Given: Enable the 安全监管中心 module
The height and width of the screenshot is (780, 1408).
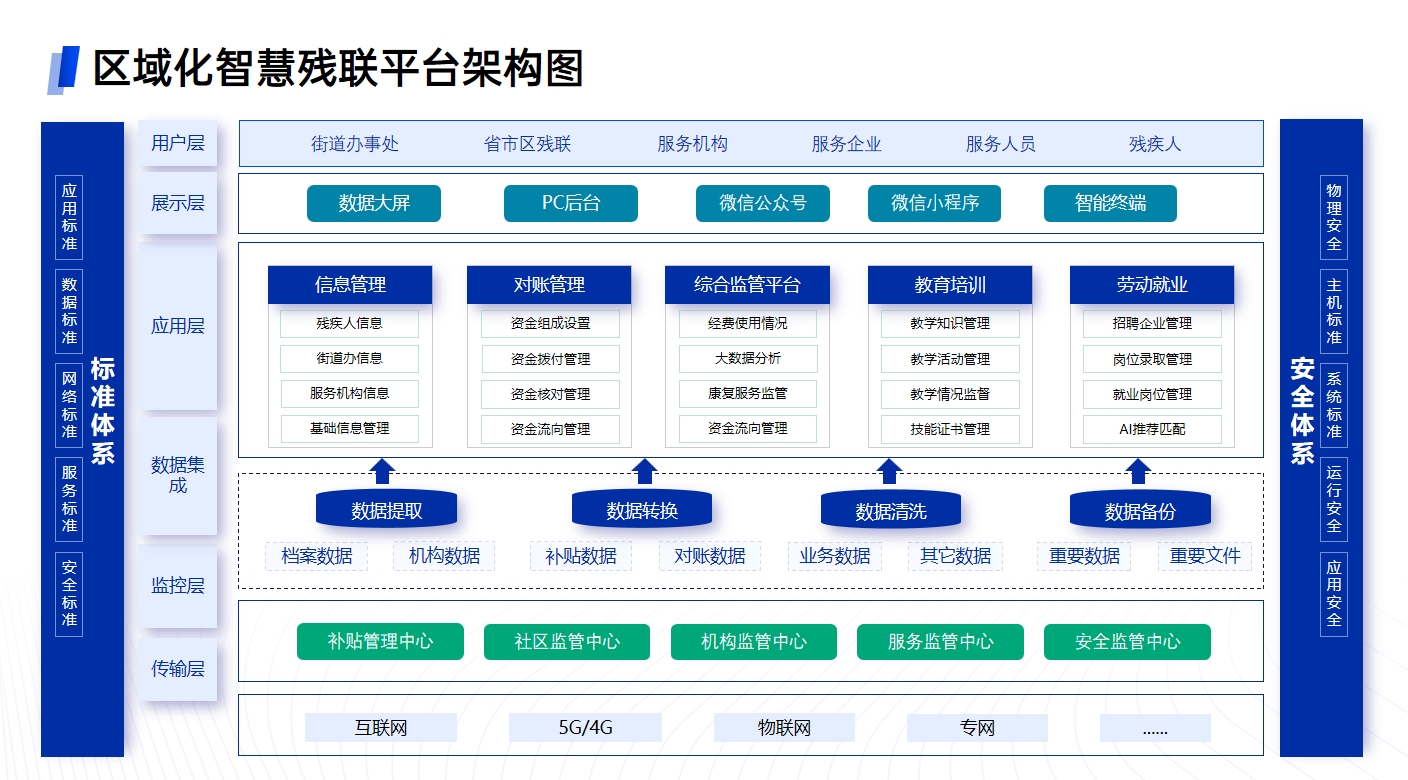Looking at the screenshot, I should pos(1127,641).
